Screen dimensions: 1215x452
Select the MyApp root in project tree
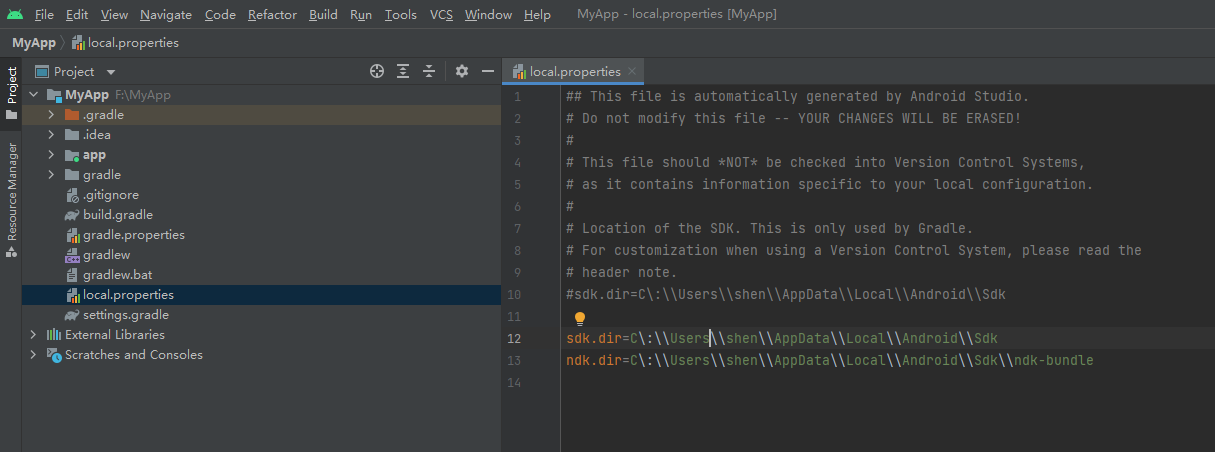pyautogui.click(x=261, y=95)
